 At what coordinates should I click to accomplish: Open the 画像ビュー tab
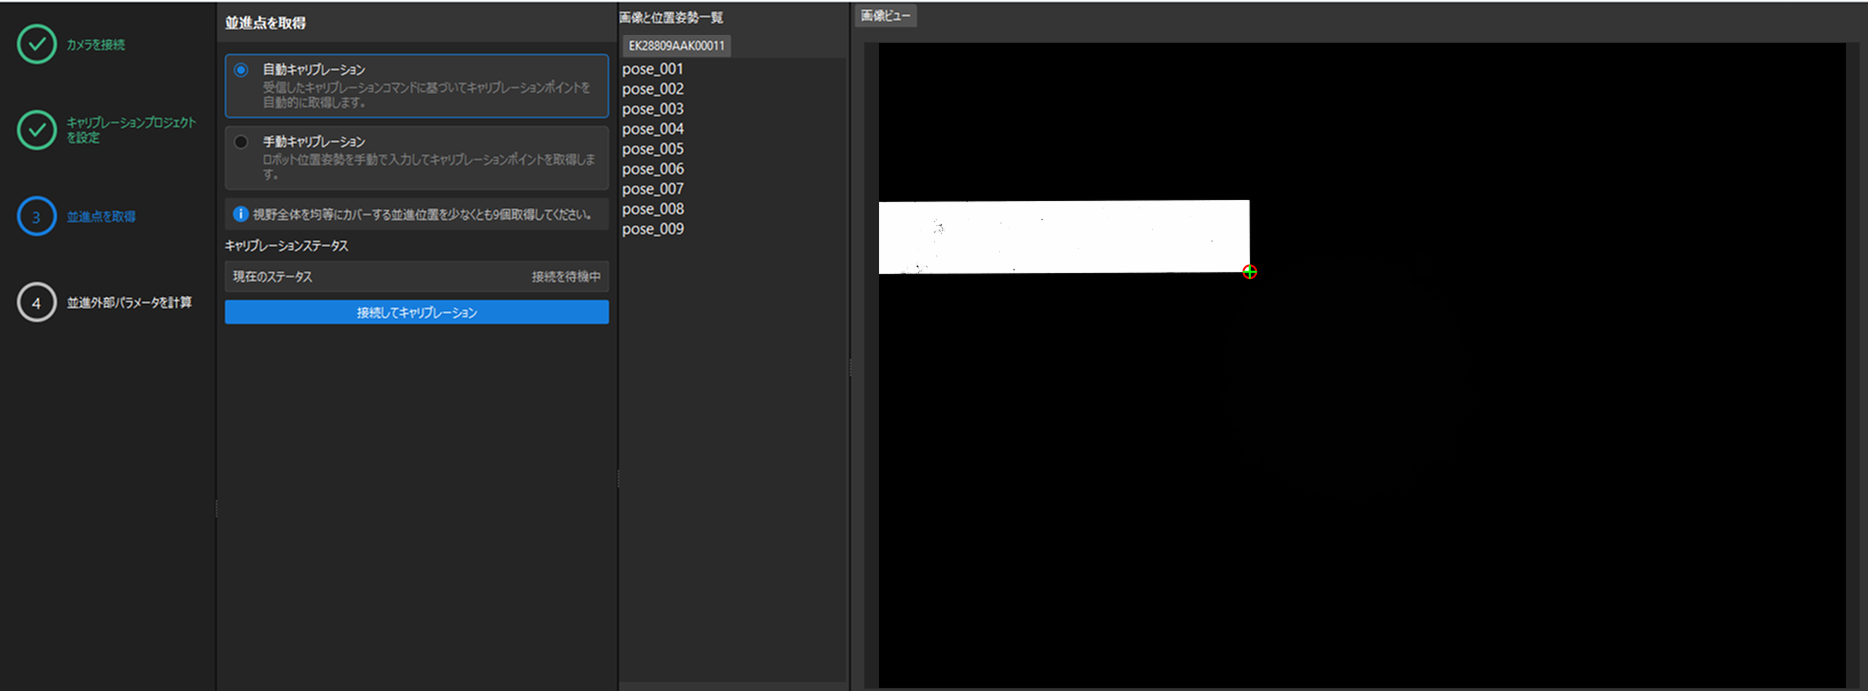coord(886,16)
